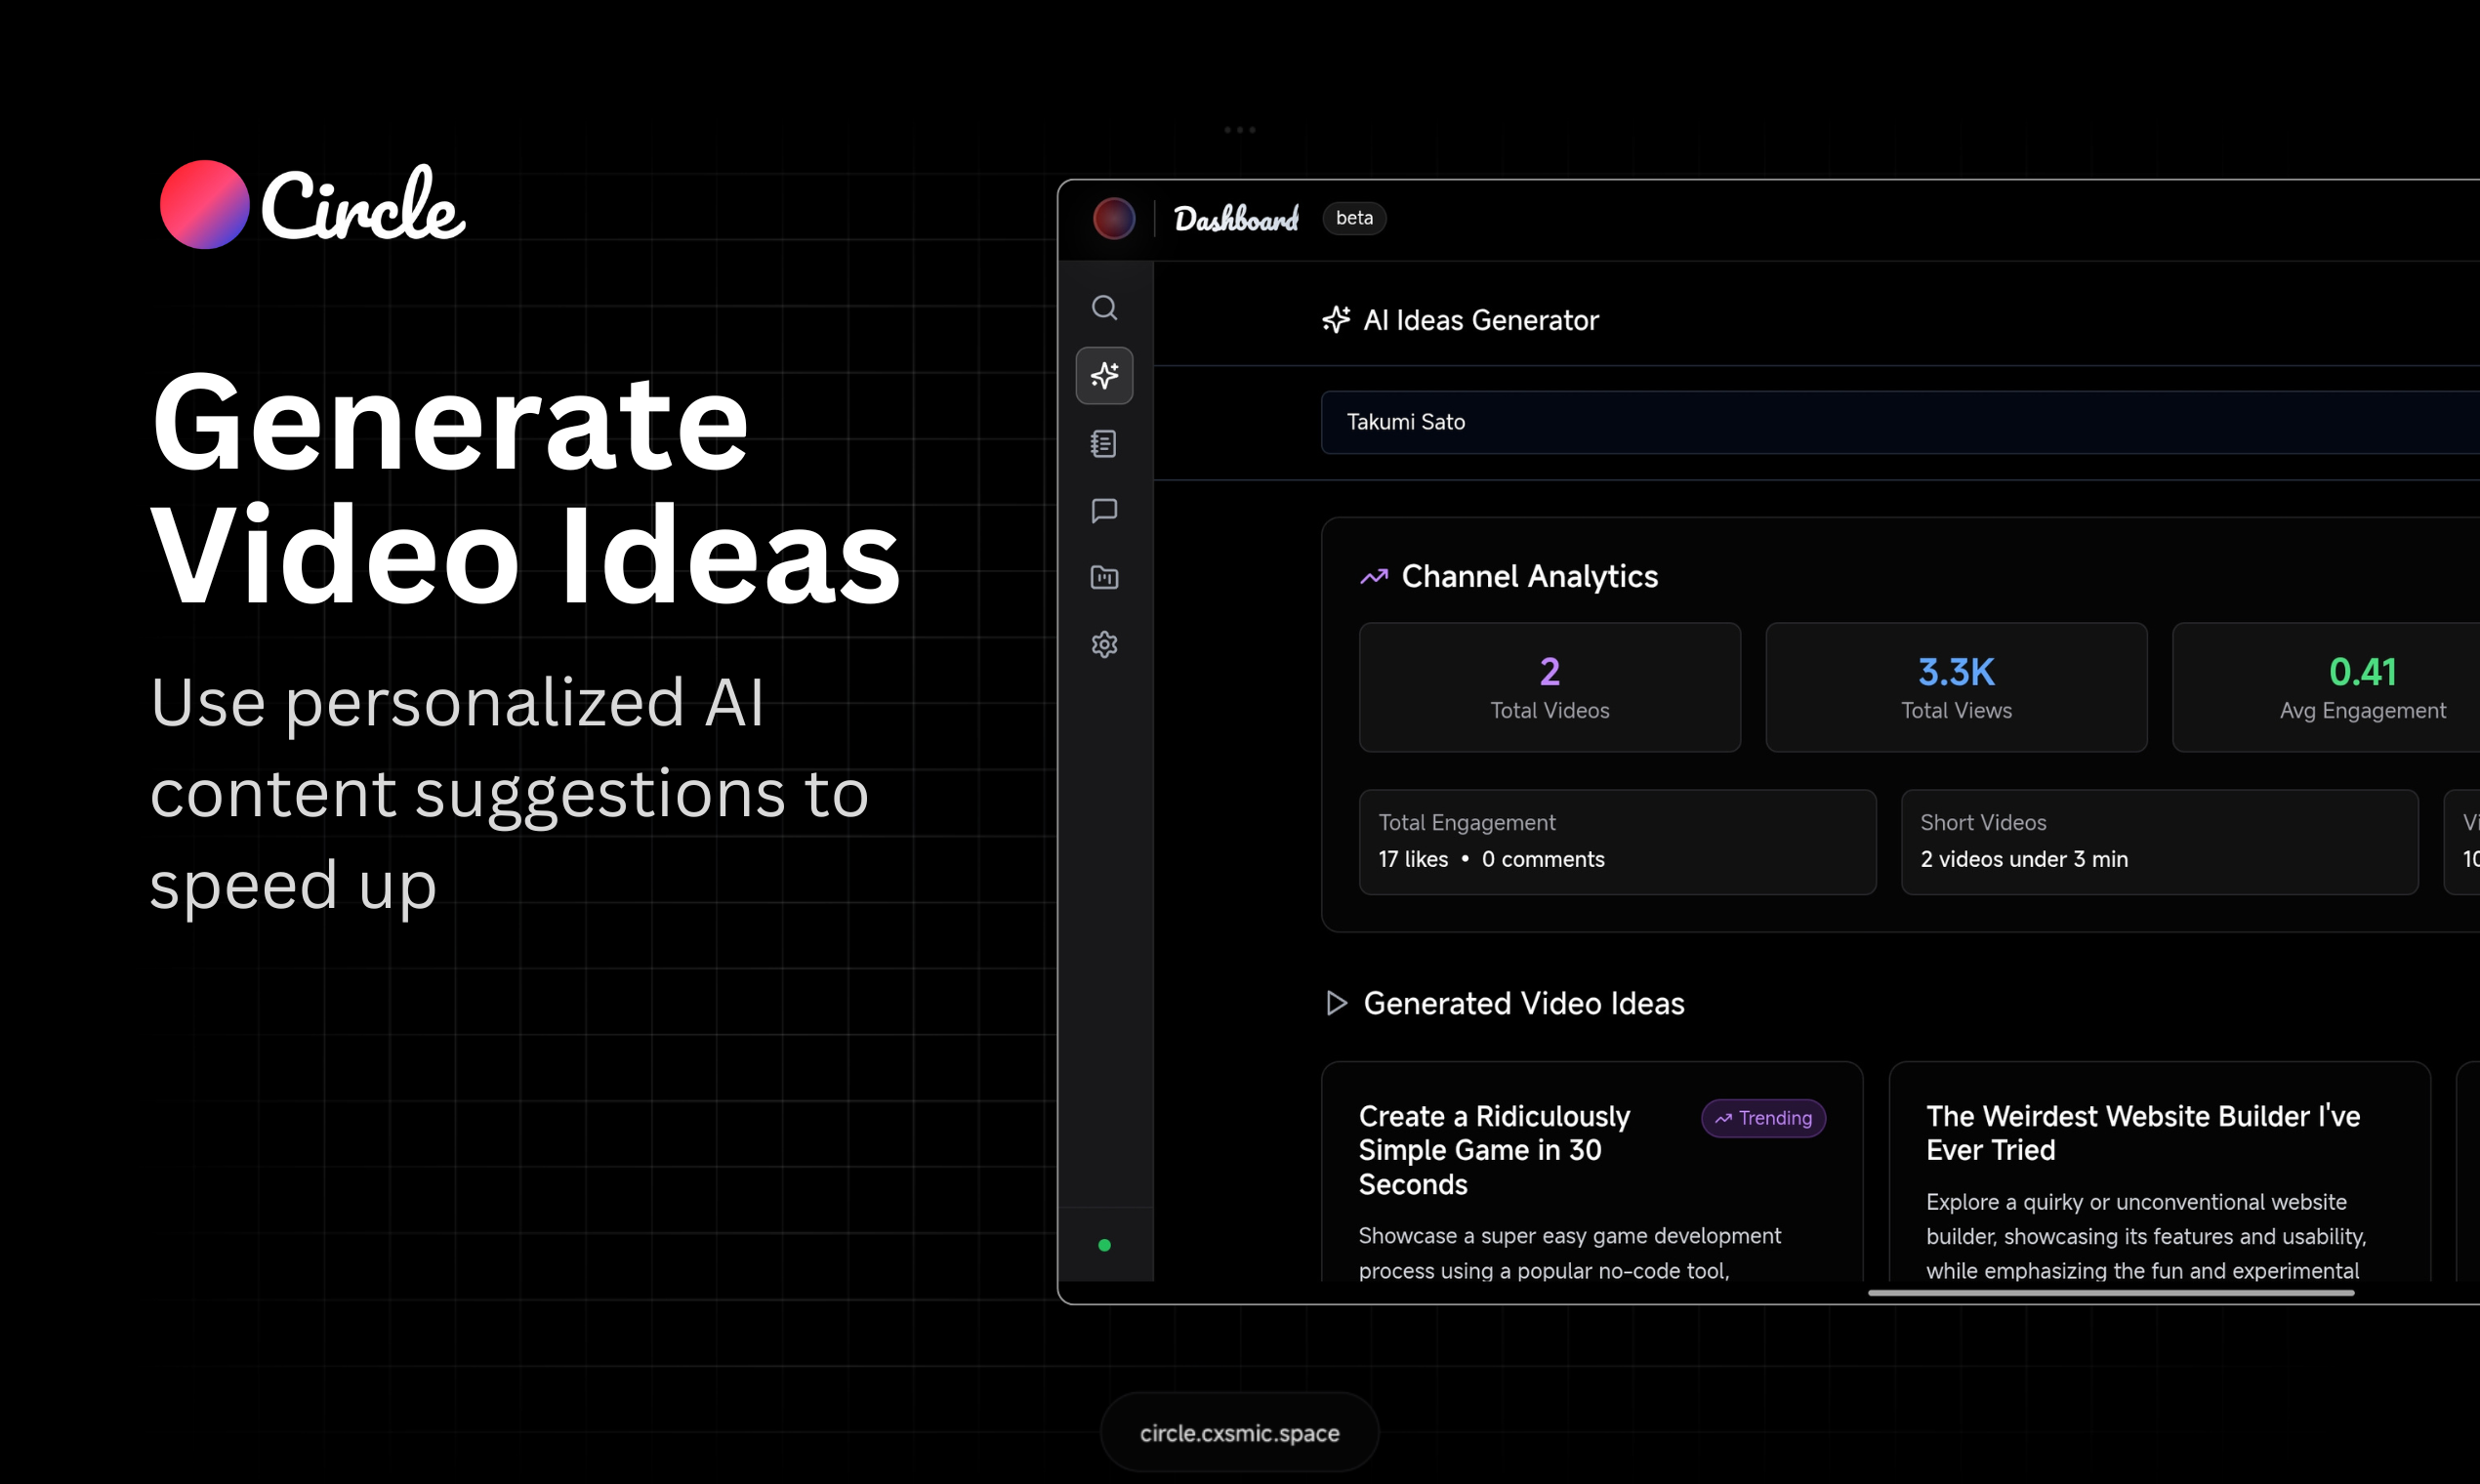This screenshot has width=2480, height=1484.
Task: Expand Generated Video Ideas triangle
Action: point(1336,1003)
